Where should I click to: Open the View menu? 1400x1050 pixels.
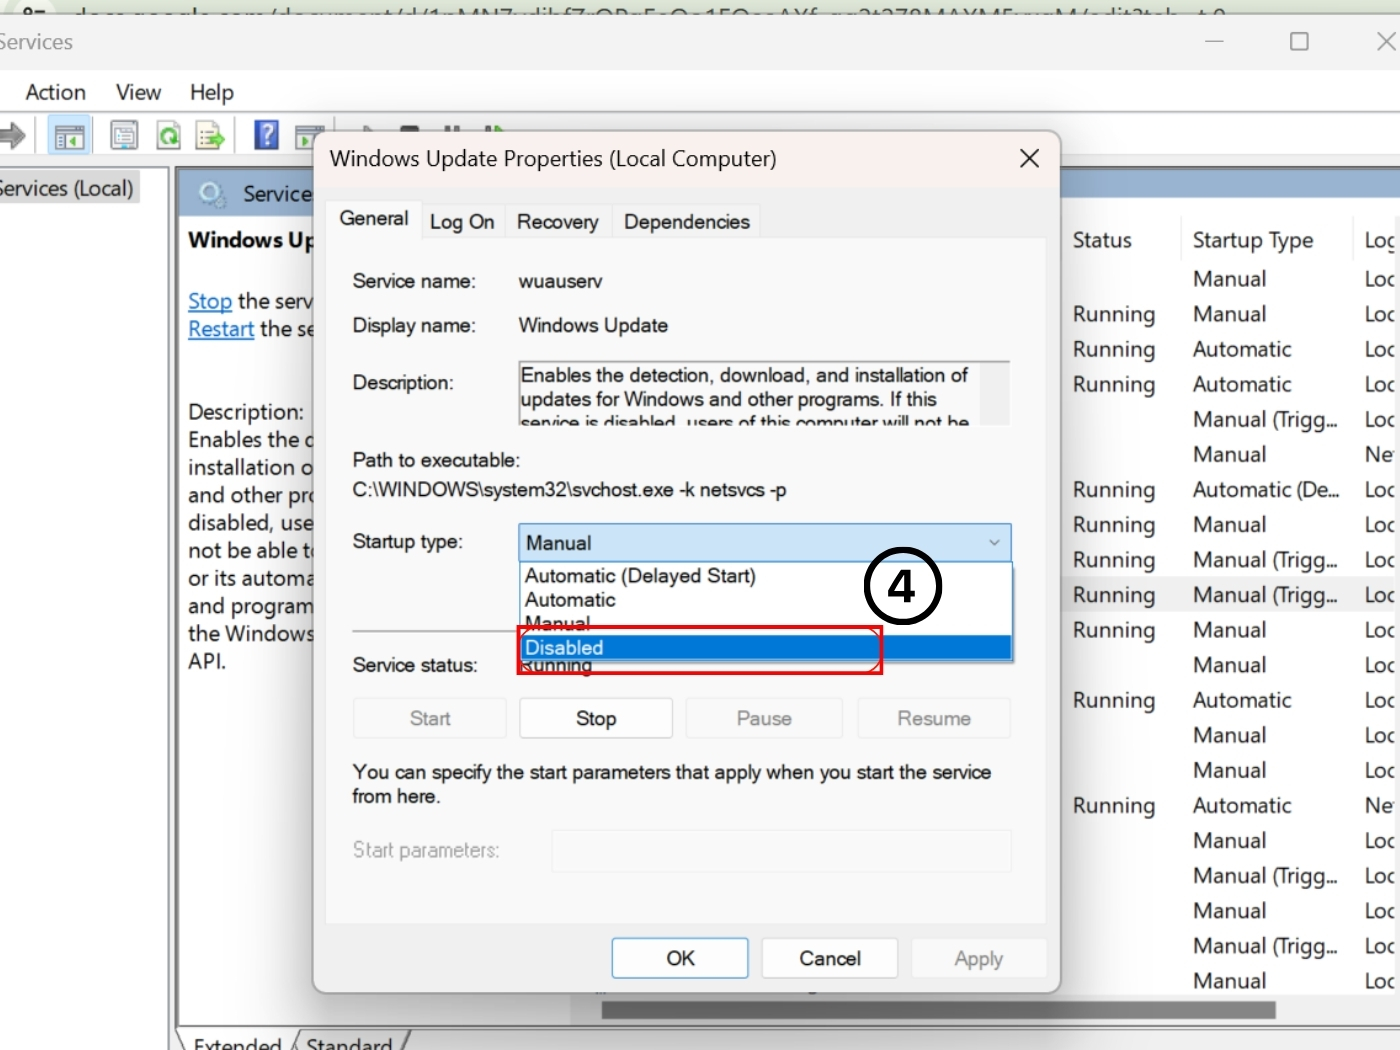138,93
